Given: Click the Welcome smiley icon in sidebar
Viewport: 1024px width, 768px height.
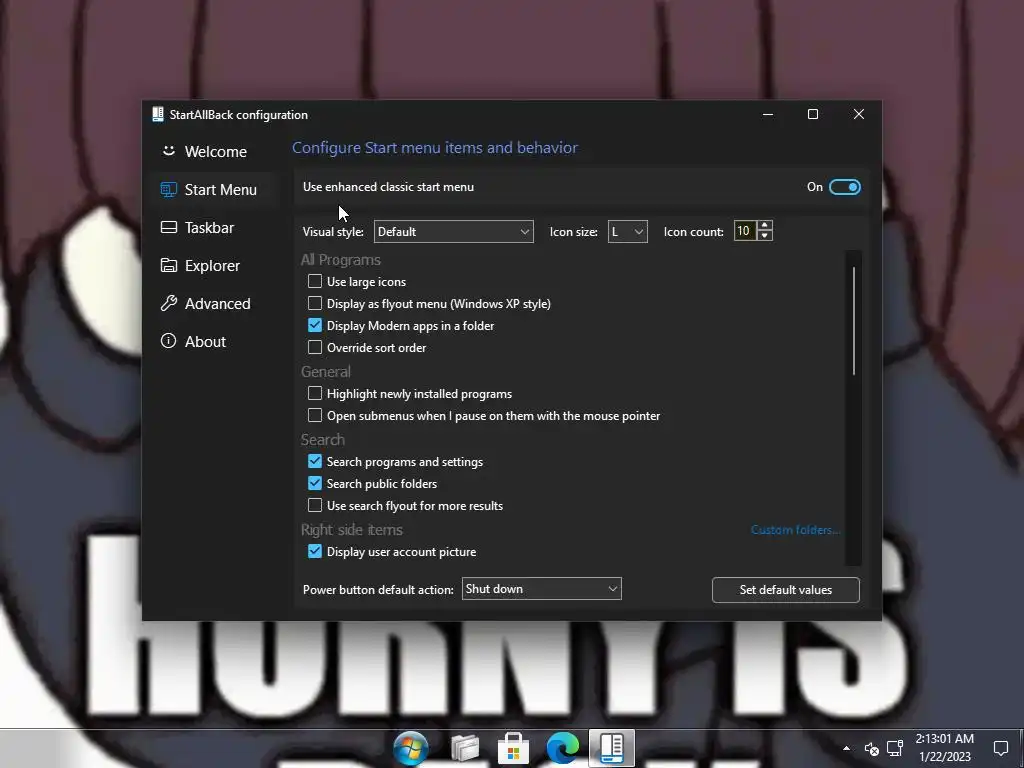Looking at the screenshot, I should click(x=168, y=151).
